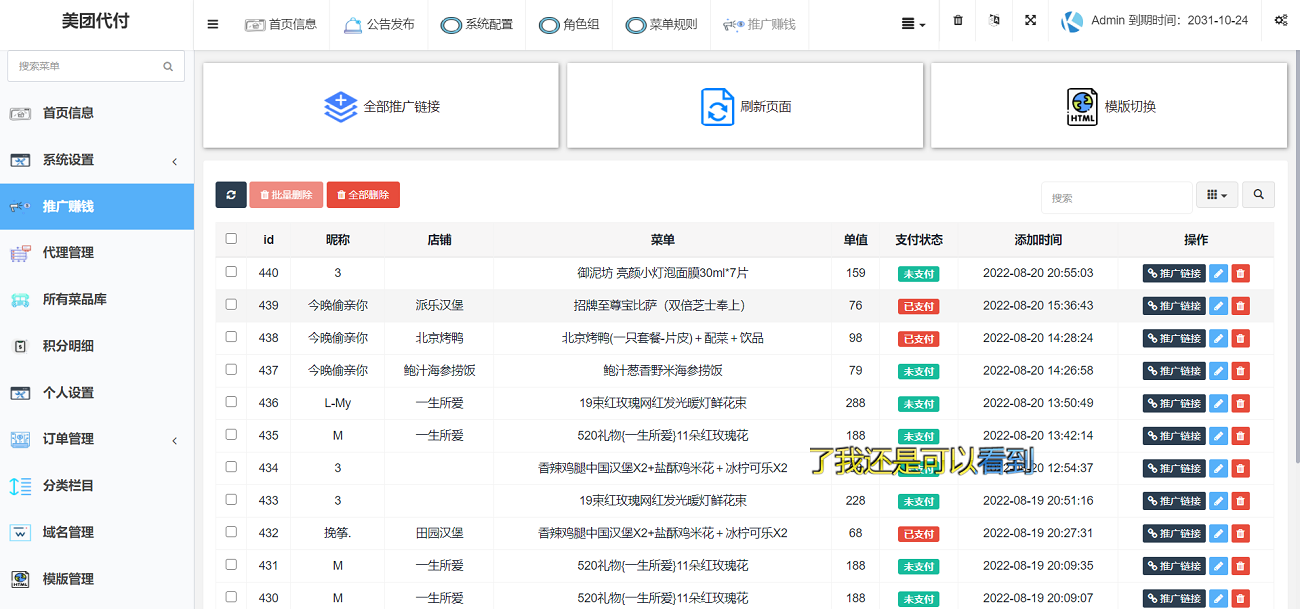Check the checkbox for row id 438
Image resolution: width=1300 pixels, height=609 pixels.
(x=232, y=337)
